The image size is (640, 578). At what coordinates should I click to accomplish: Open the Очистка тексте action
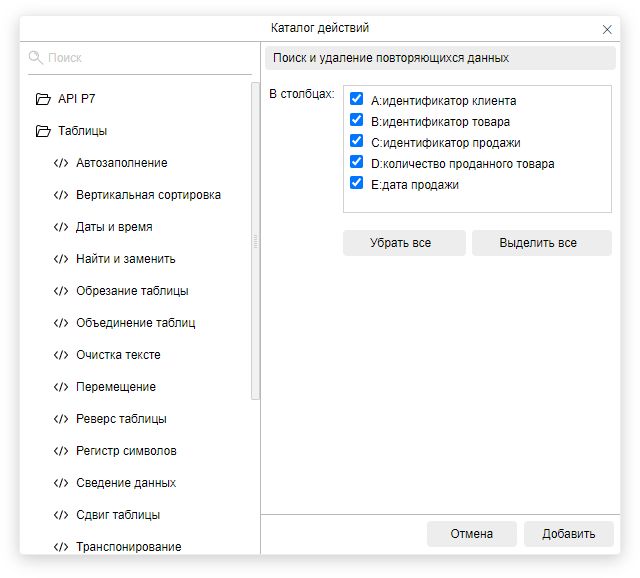tap(118, 355)
